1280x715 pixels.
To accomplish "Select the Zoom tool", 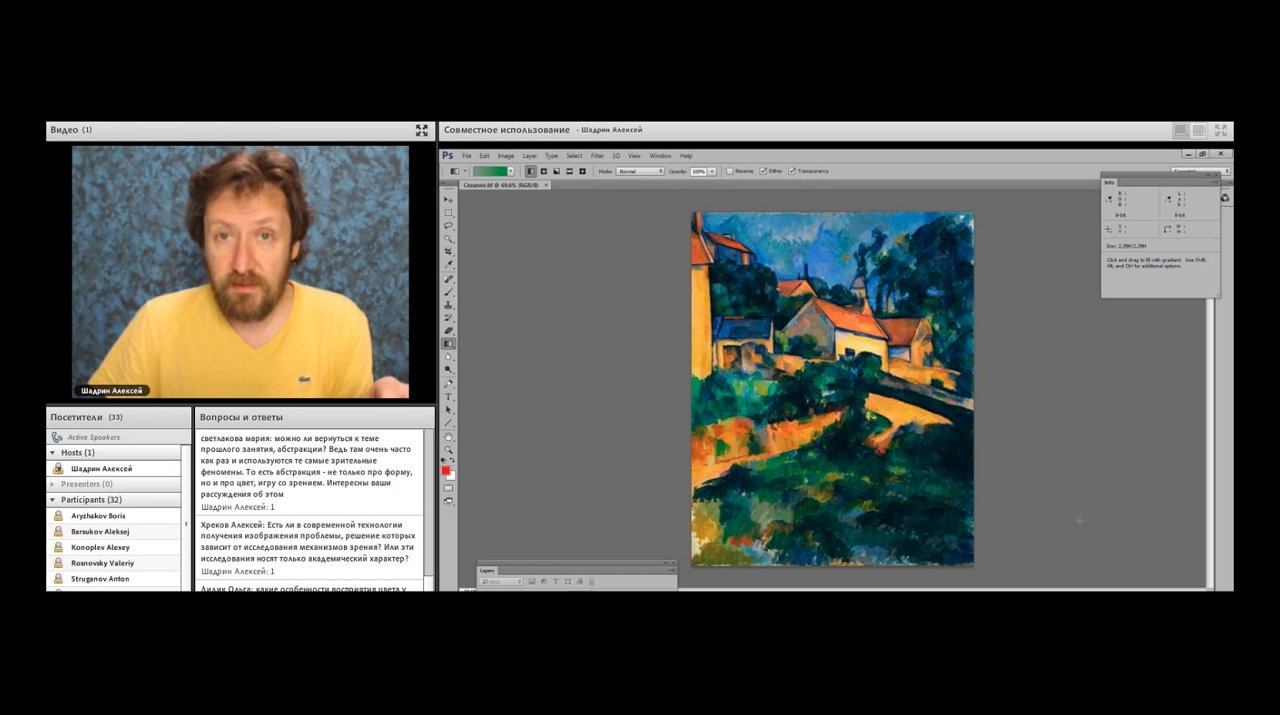I will (x=448, y=450).
